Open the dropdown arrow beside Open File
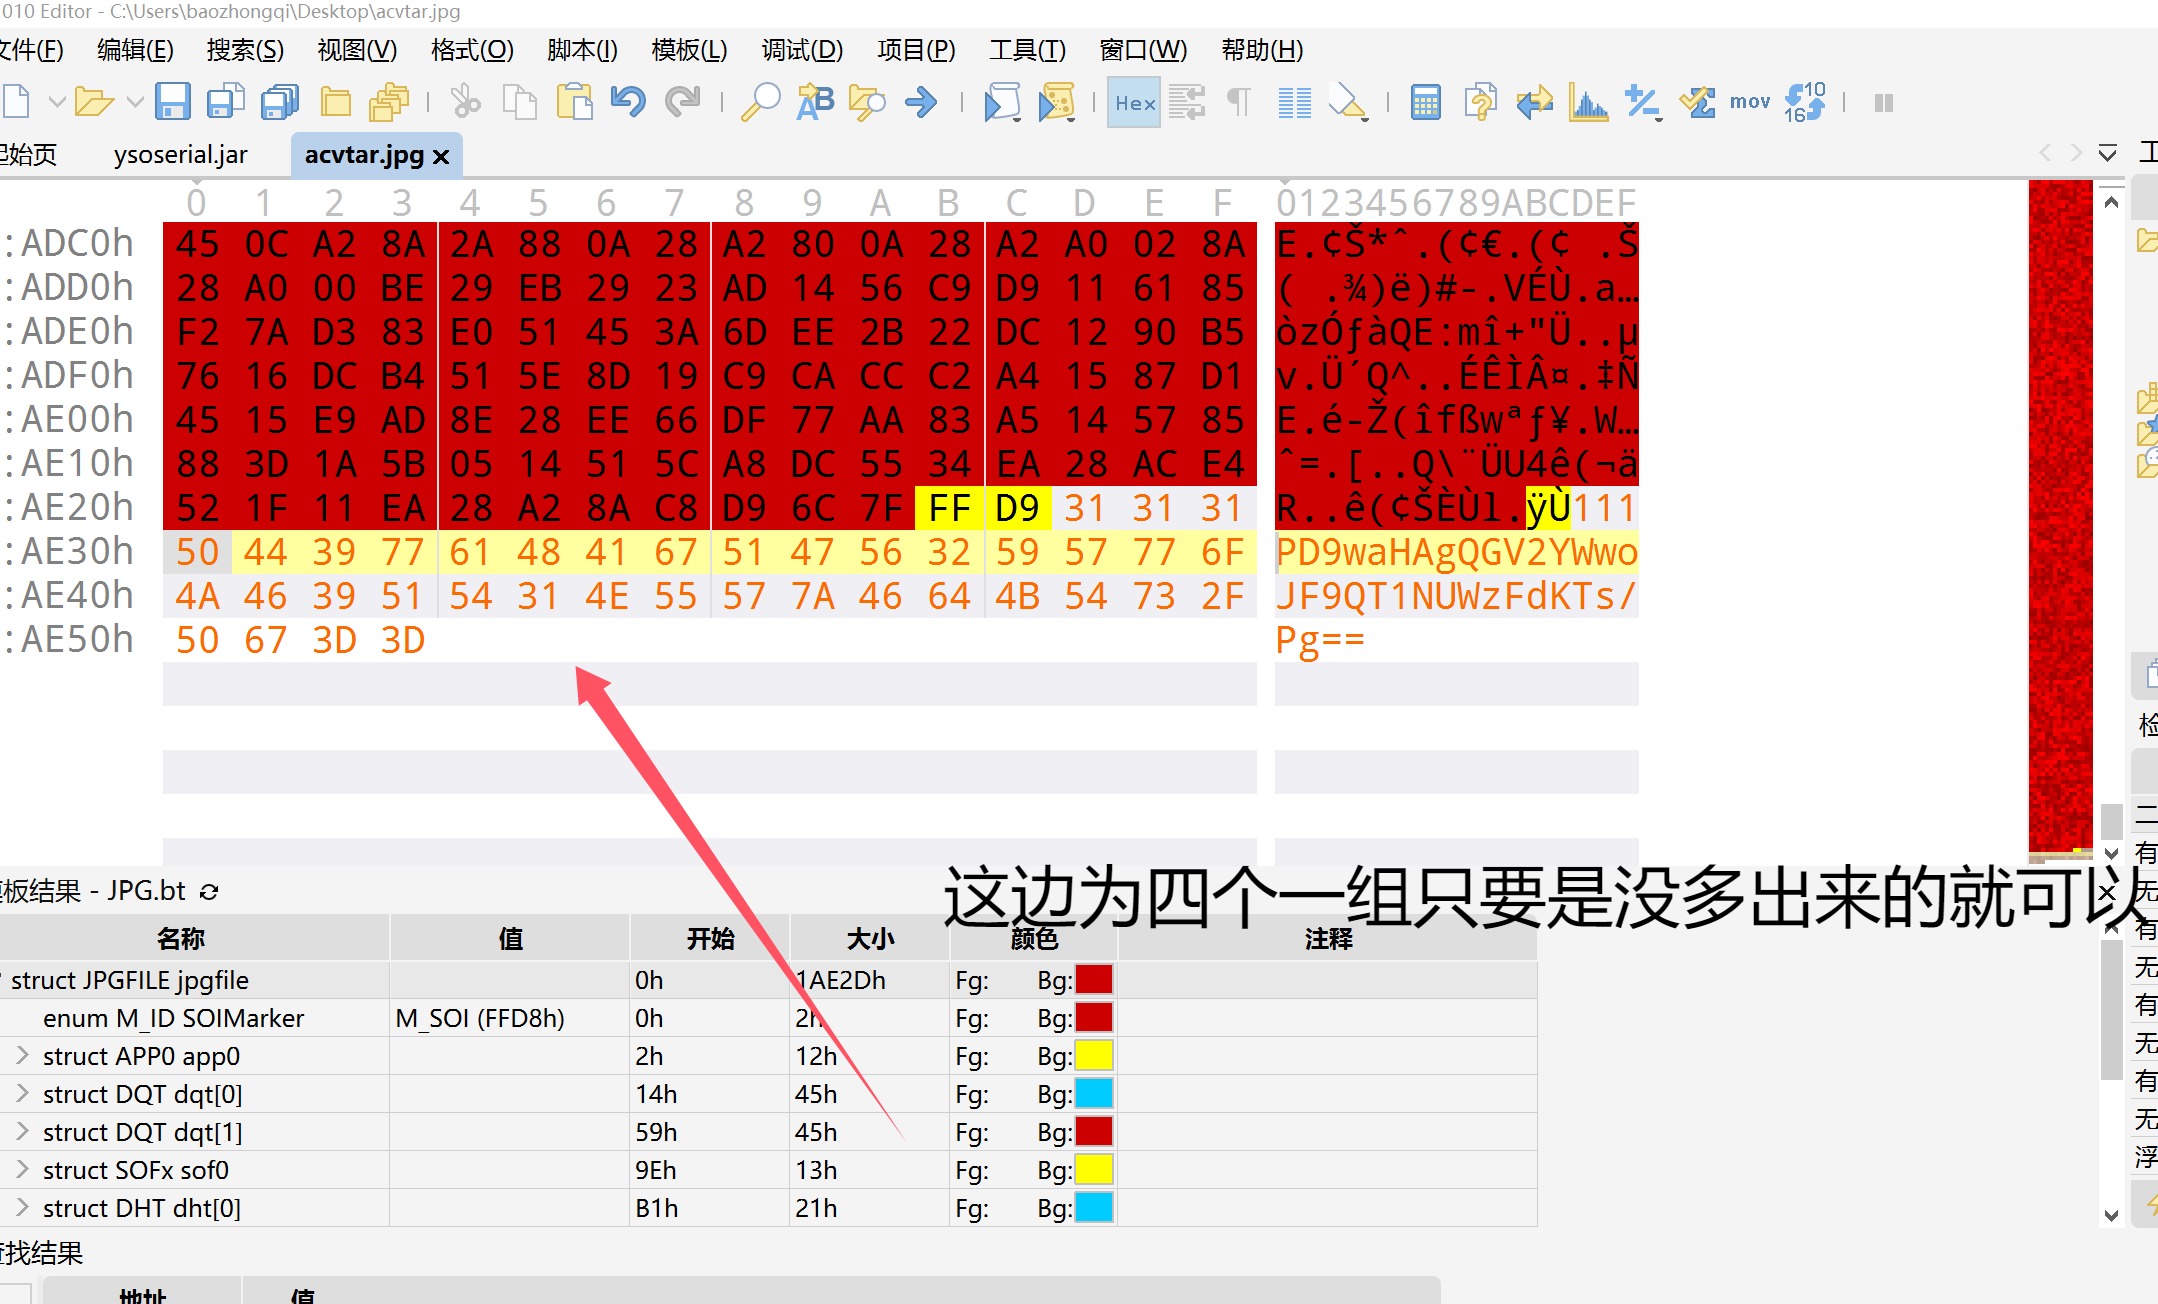Viewport: 2158px width, 1304px height. tap(135, 102)
